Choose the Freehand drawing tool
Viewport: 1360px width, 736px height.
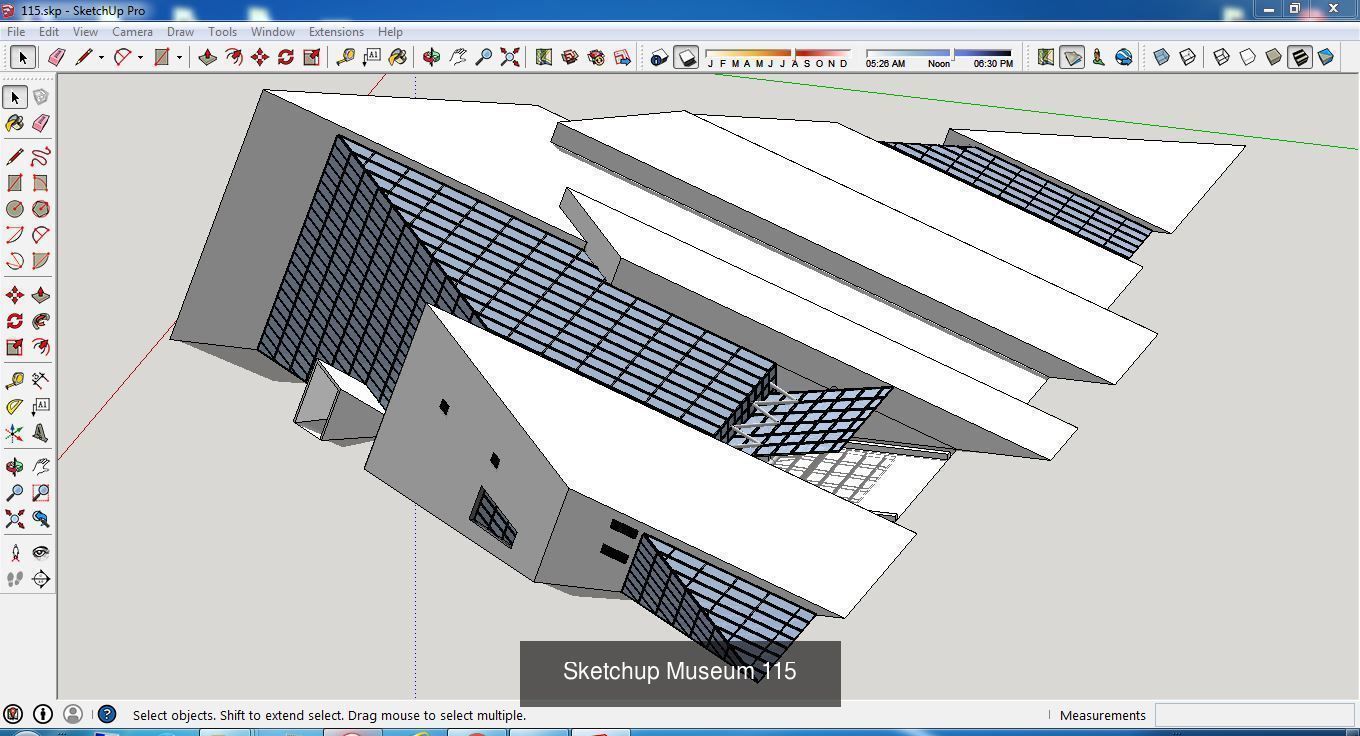pos(41,157)
